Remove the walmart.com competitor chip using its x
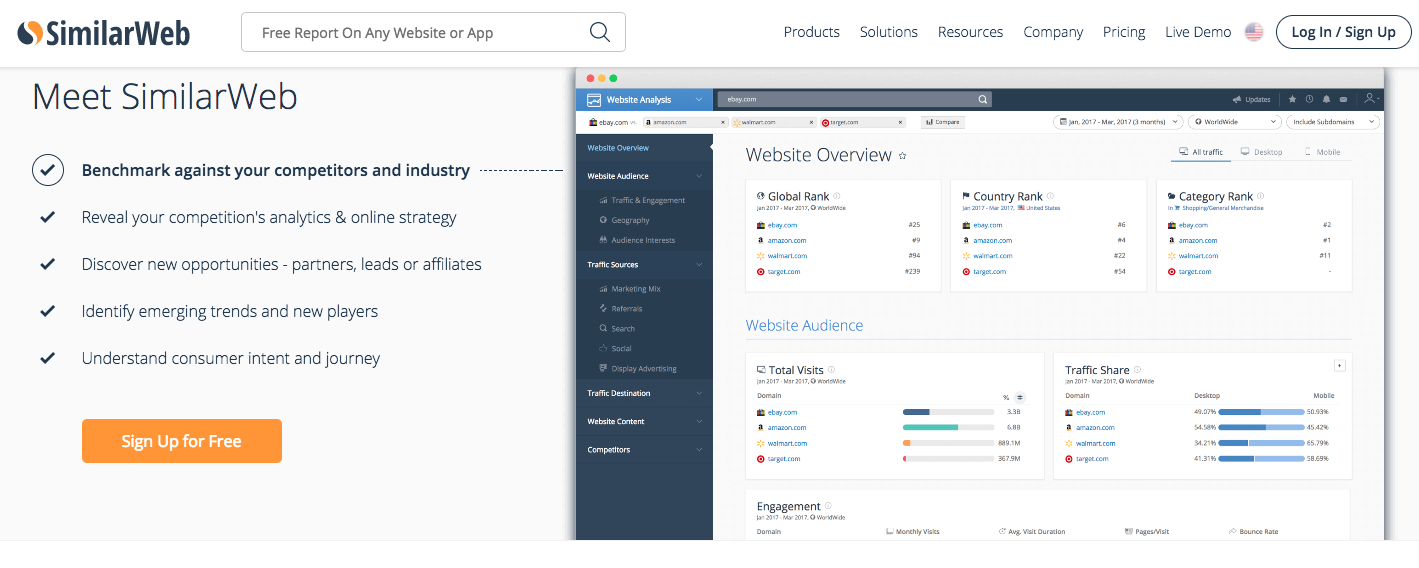 click(x=811, y=122)
